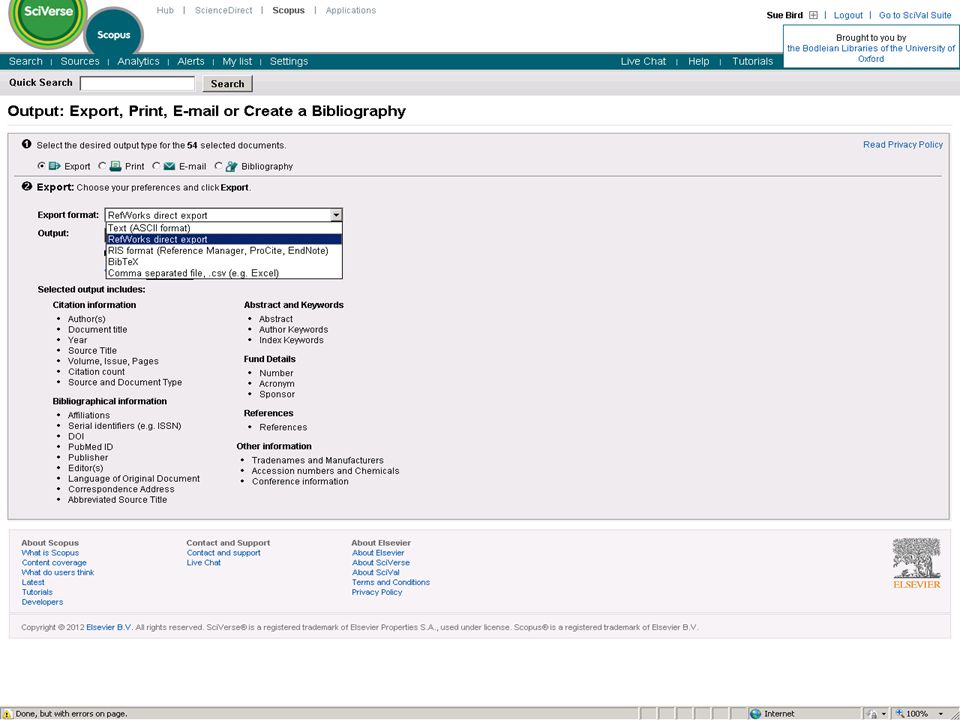Screen dimensions: 960x720
Task: Click the Quick Search button
Action: pyautogui.click(x=228, y=84)
